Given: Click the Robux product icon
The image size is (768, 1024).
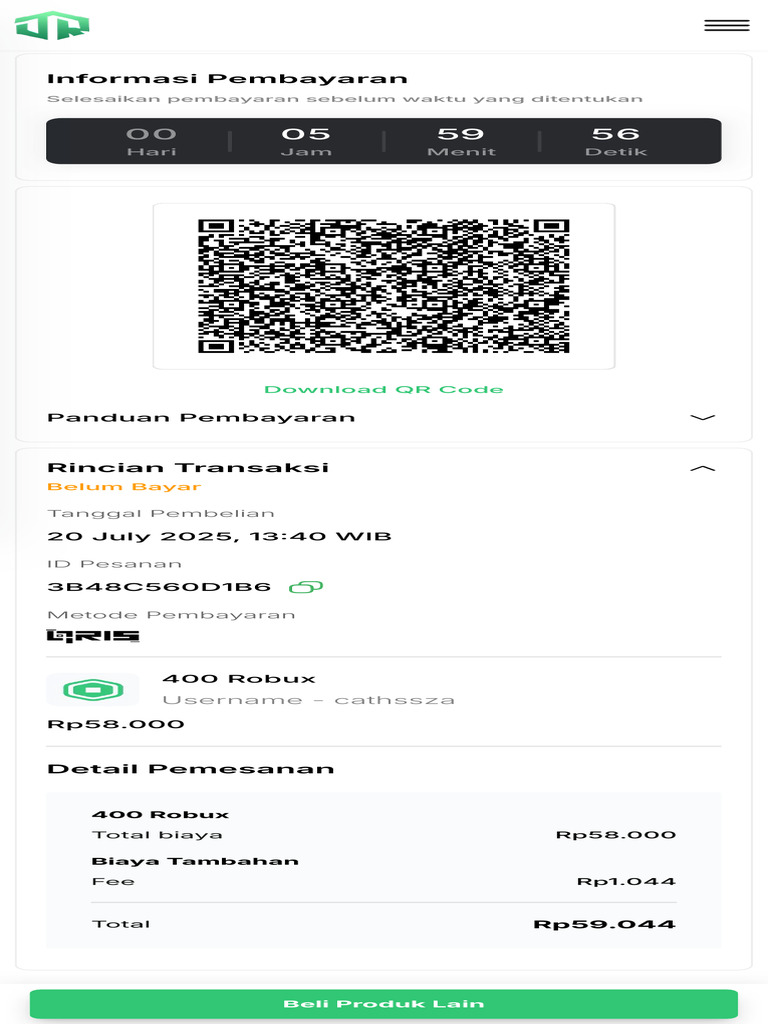Looking at the screenshot, I should (93, 689).
